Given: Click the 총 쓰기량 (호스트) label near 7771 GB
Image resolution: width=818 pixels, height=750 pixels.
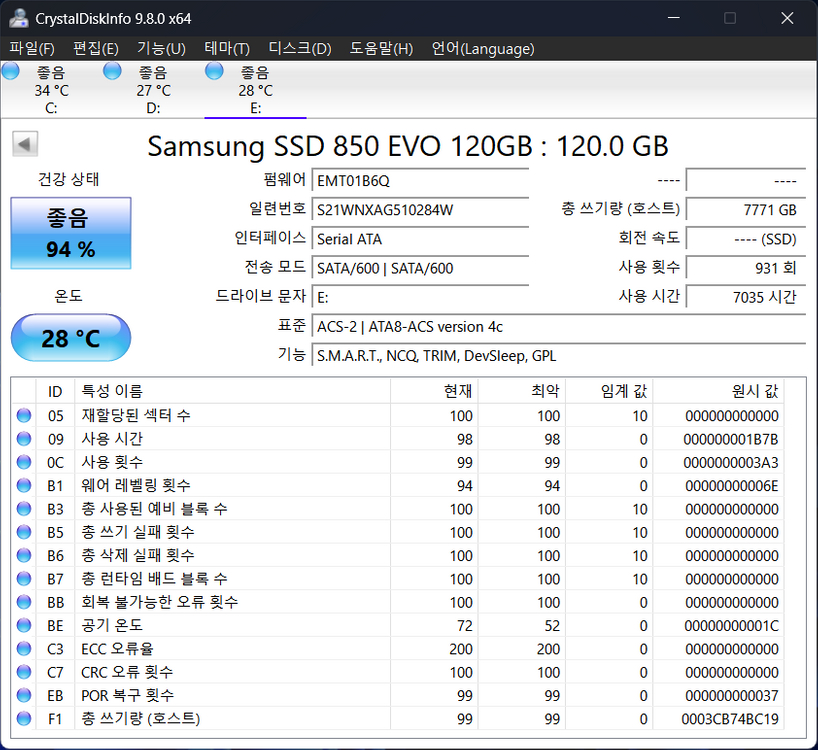Looking at the screenshot, I should coord(620,209).
